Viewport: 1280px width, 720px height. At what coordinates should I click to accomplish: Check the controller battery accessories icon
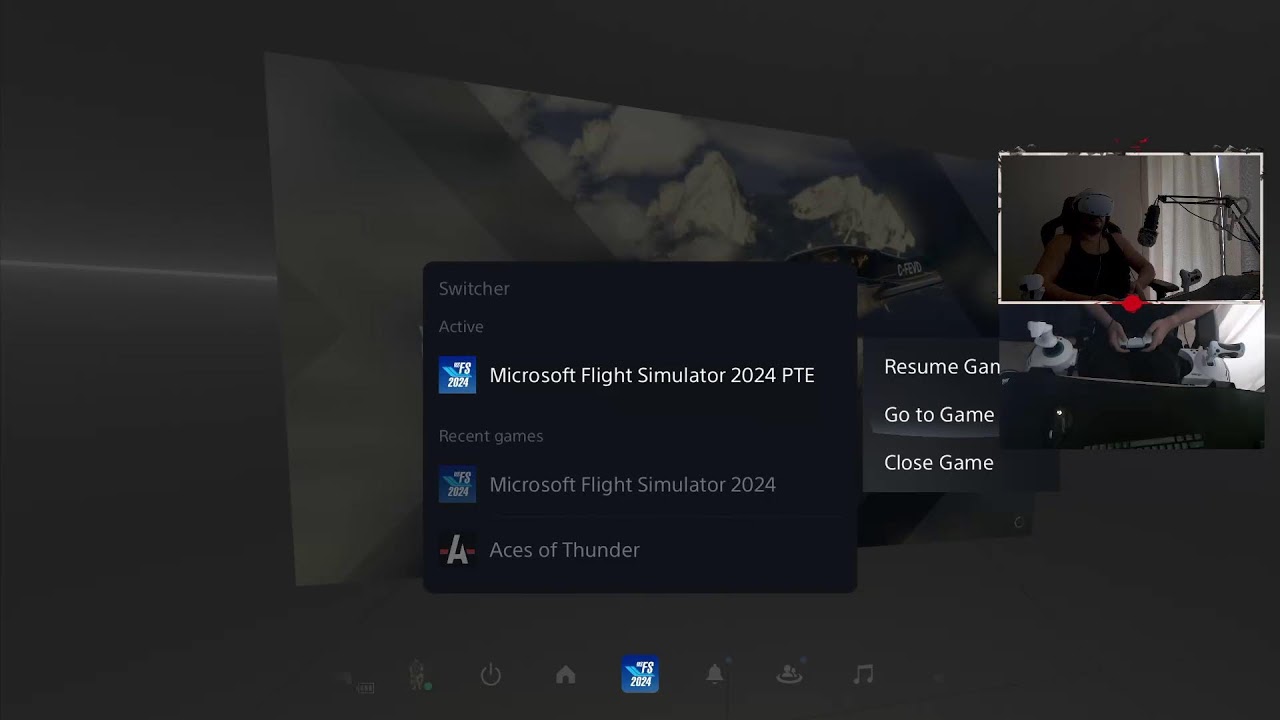pos(364,686)
